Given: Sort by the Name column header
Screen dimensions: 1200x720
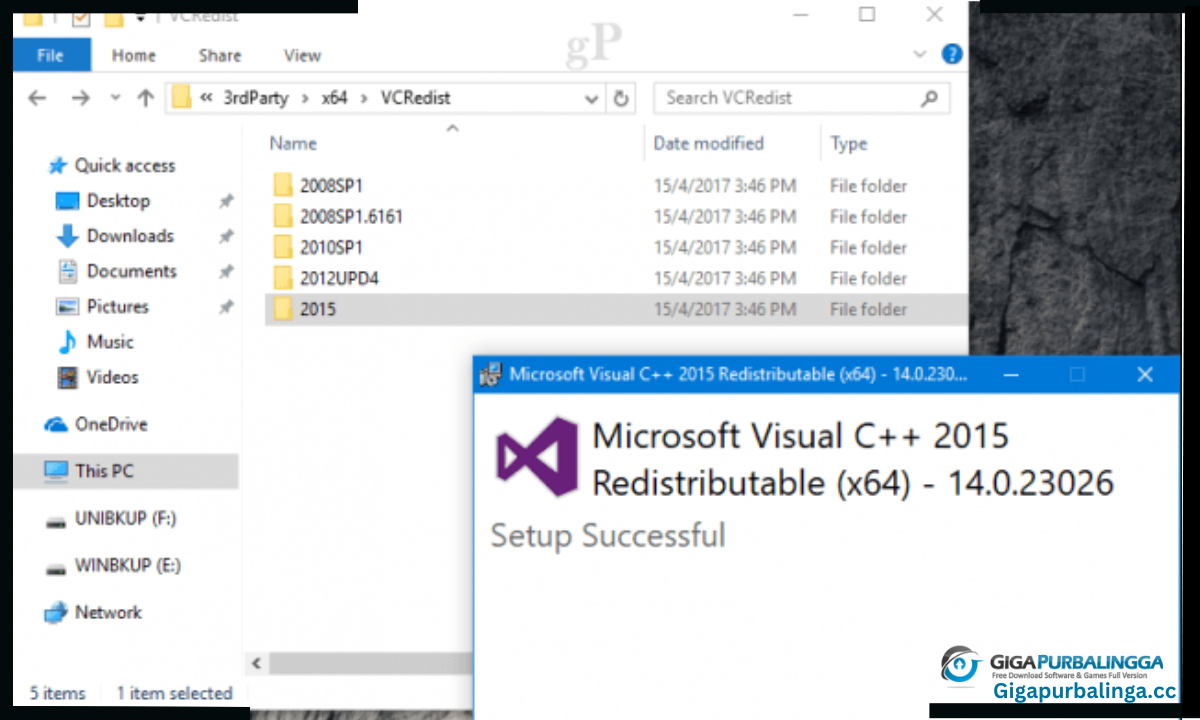Looking at the screenshot, I should tap(293, 144).
